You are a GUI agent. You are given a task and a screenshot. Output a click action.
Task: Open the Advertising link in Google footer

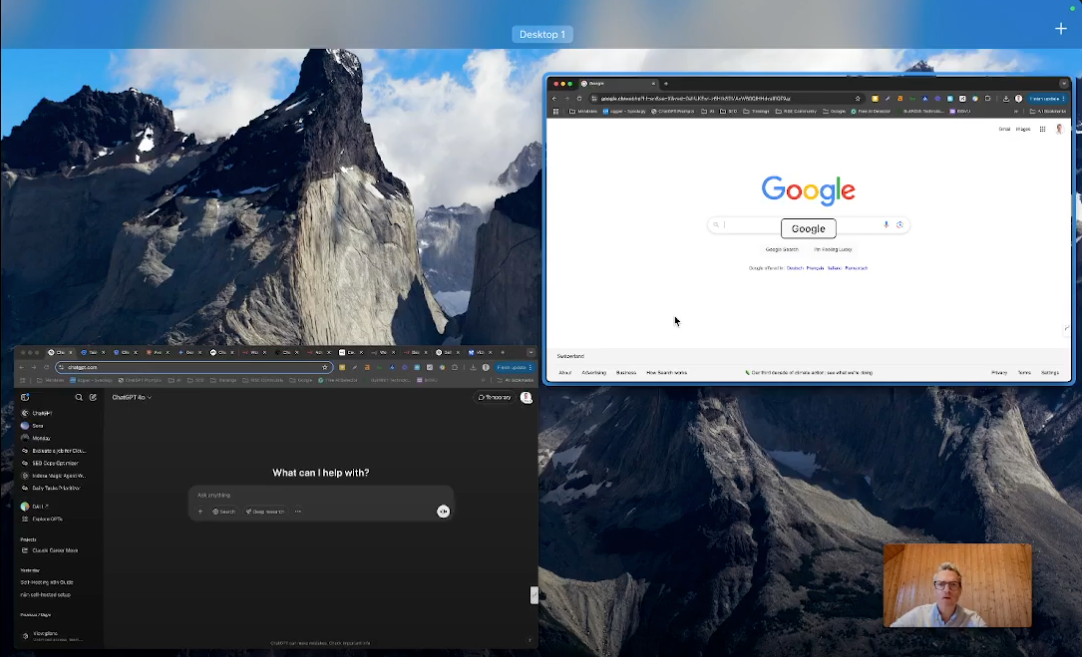pos(593,373)
